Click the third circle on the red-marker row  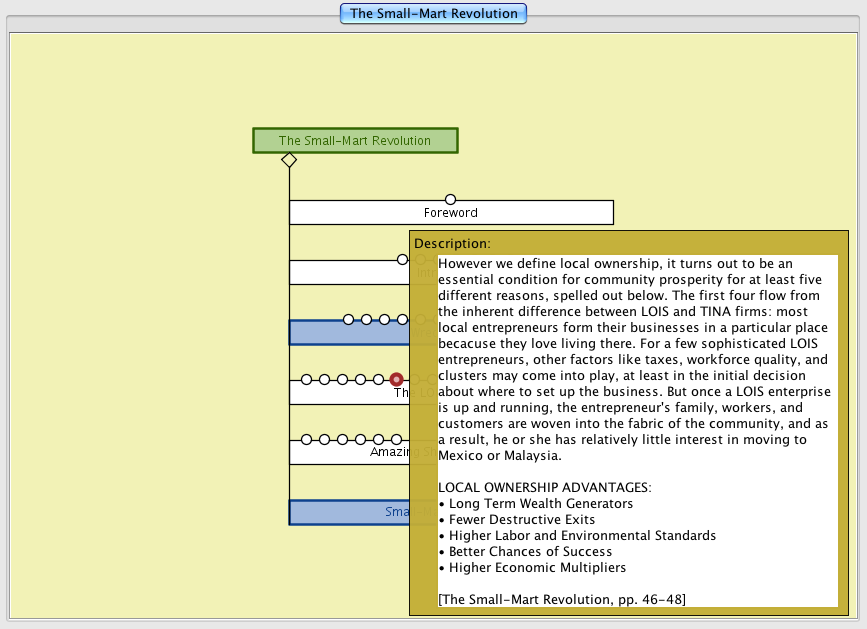pos(343,380)
